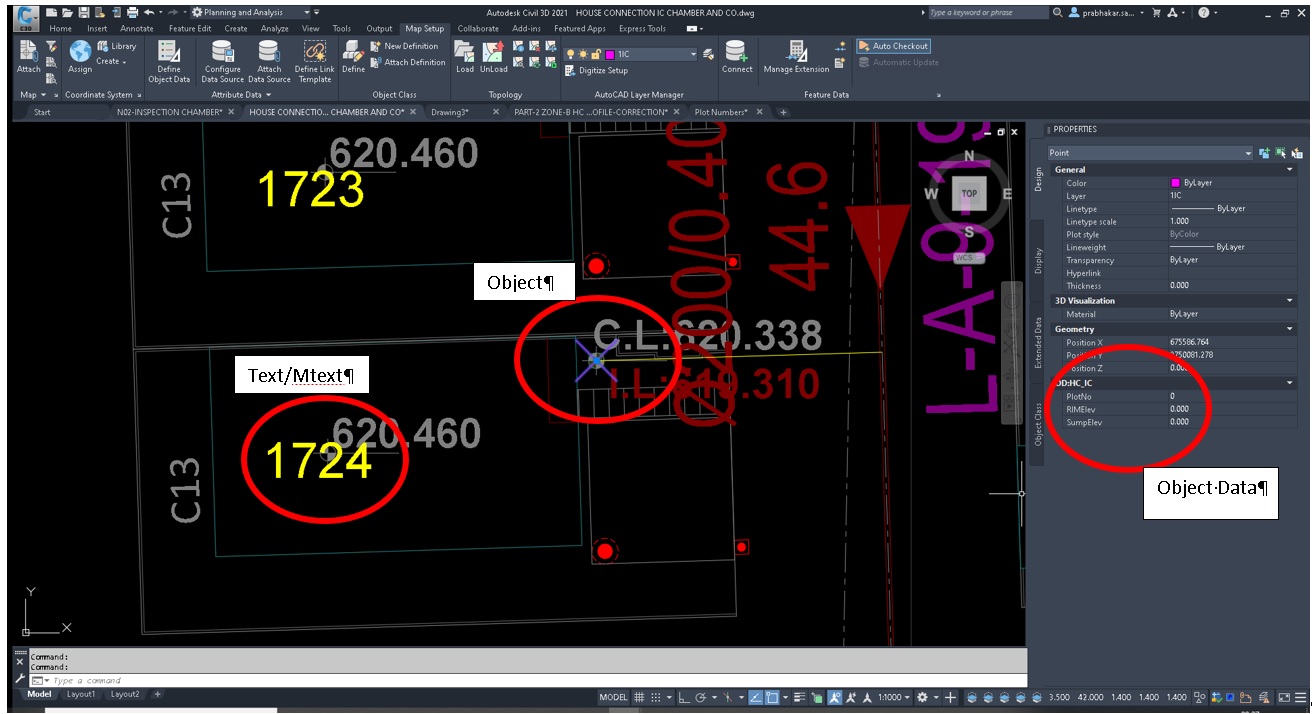This screenshot has width=1312, height=714.
Task: Open the Create coordinate system button
Action: 110,61
